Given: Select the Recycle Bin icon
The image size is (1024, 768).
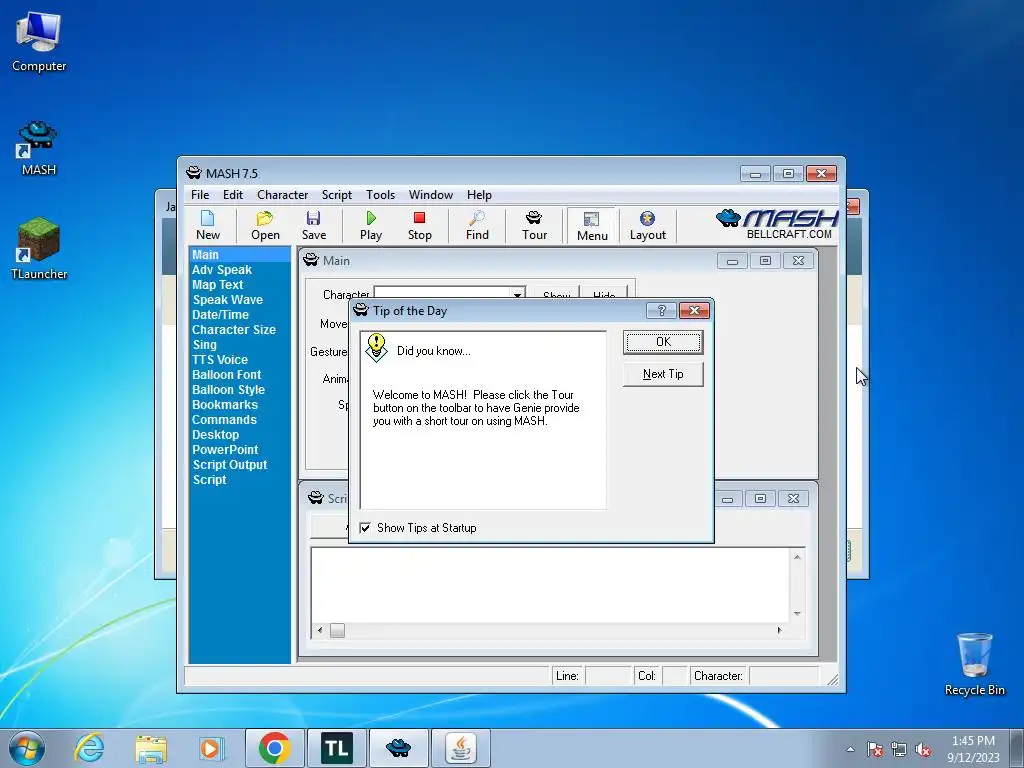Looking at the screenshot, I should point(974,664).
